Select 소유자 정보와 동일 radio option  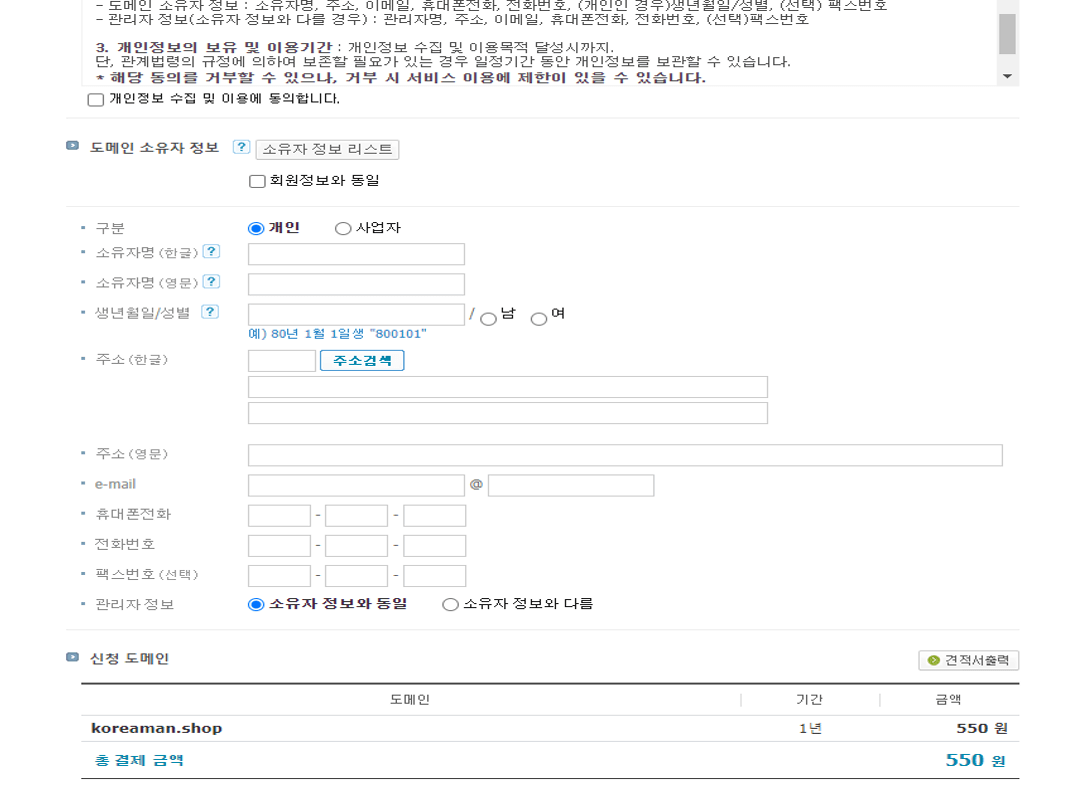point(256,605)
